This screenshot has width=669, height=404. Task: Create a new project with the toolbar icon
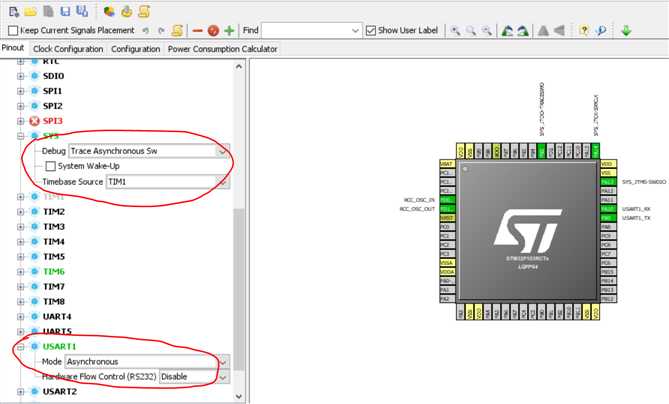click(x=14, y=12)
